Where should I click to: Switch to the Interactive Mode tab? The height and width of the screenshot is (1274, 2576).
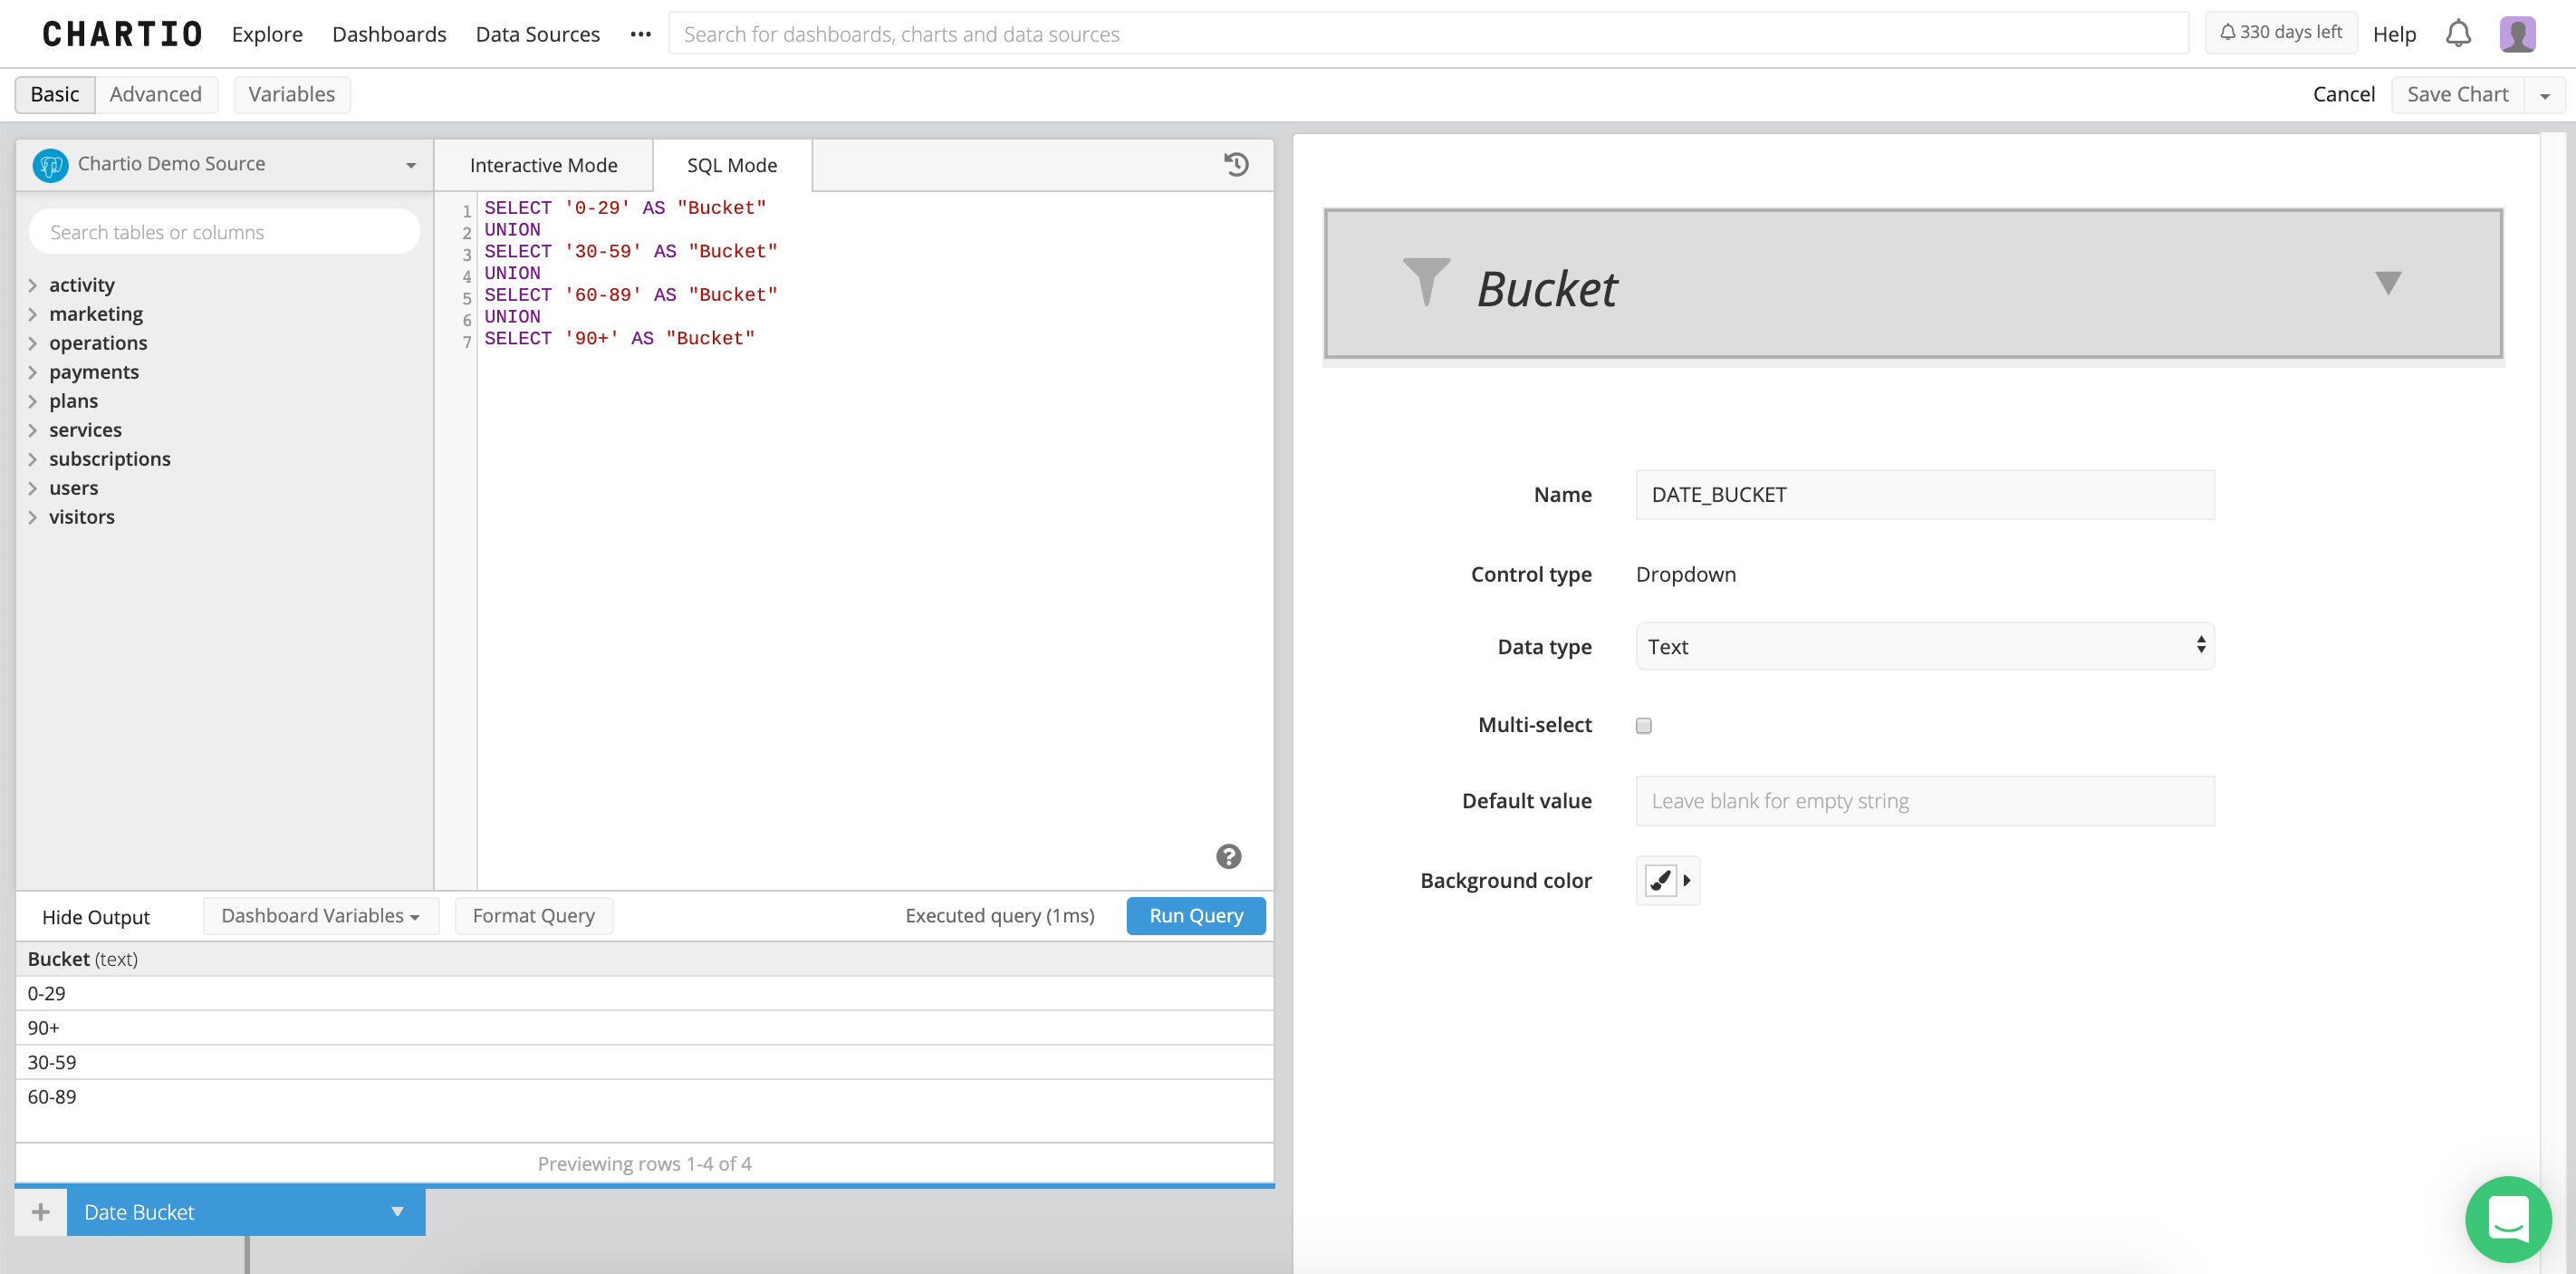click(543, 164)
